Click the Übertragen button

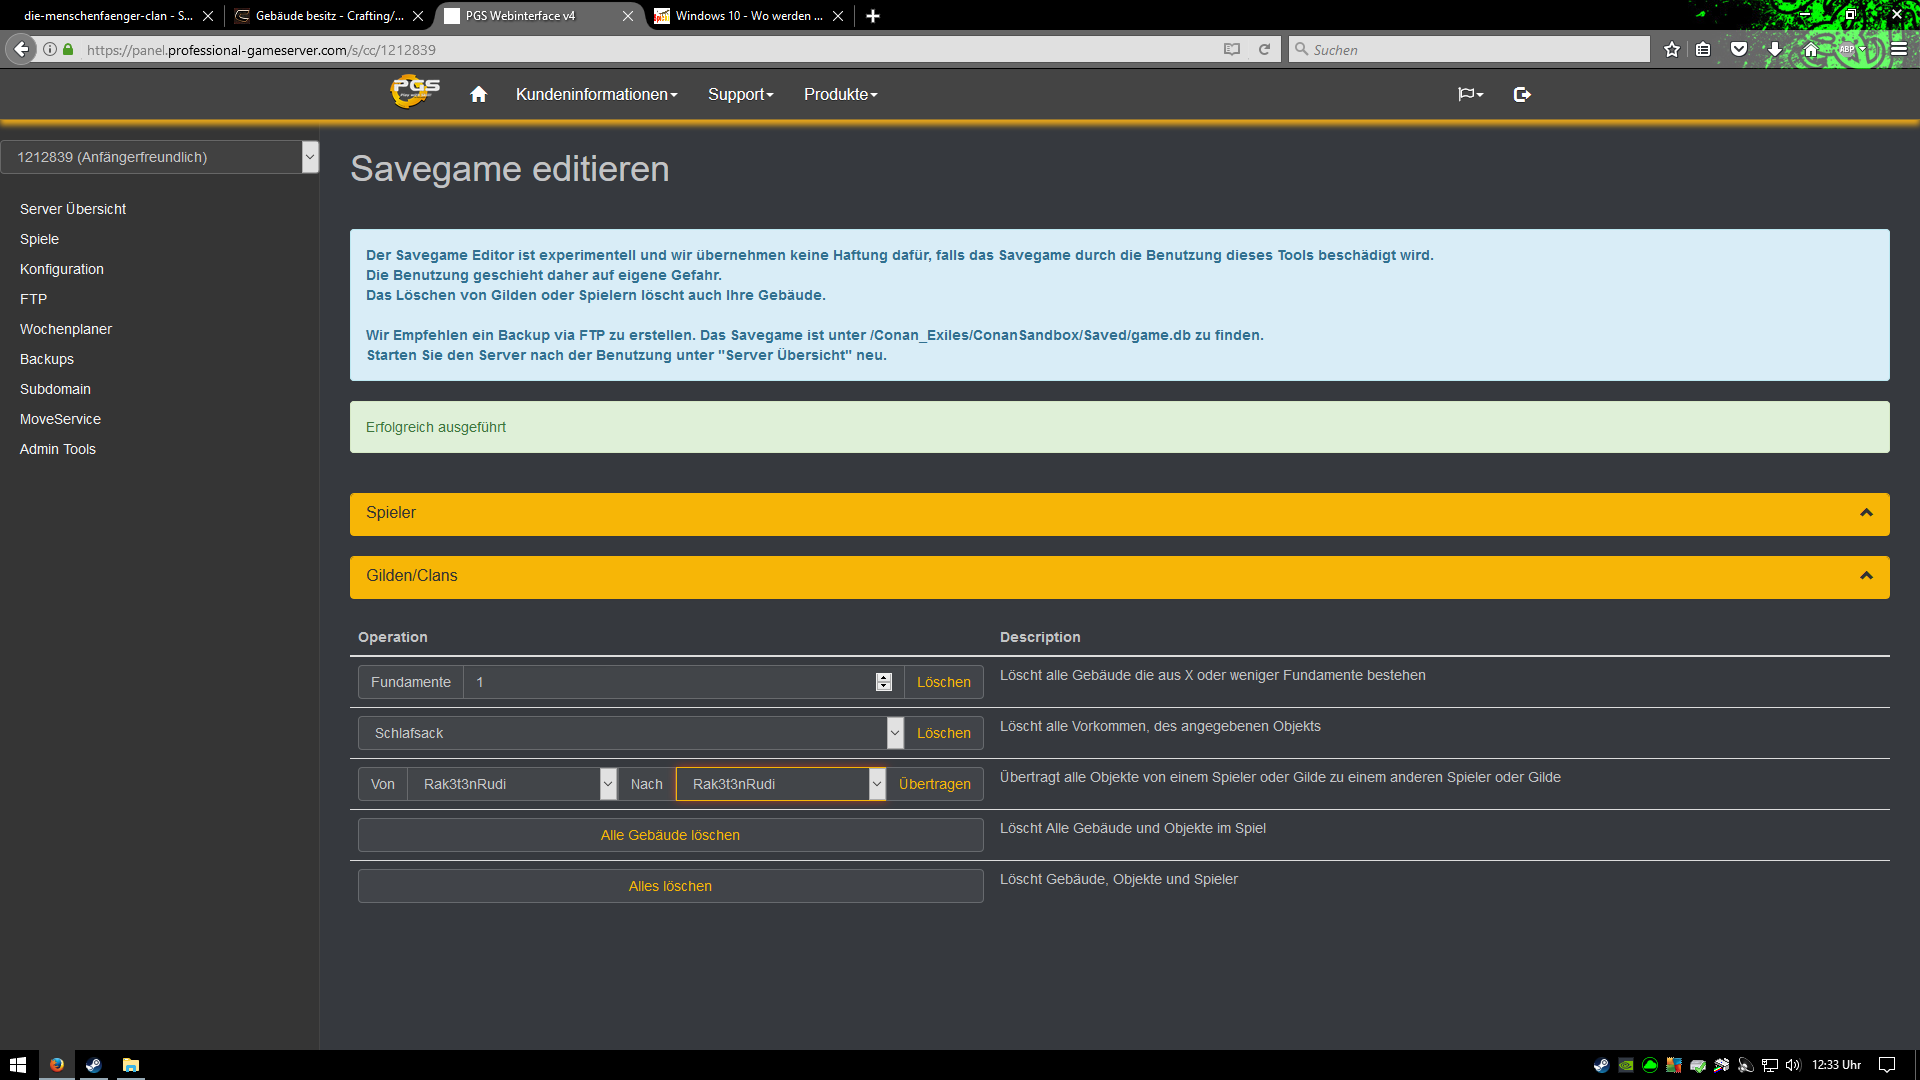pos(934,784)
